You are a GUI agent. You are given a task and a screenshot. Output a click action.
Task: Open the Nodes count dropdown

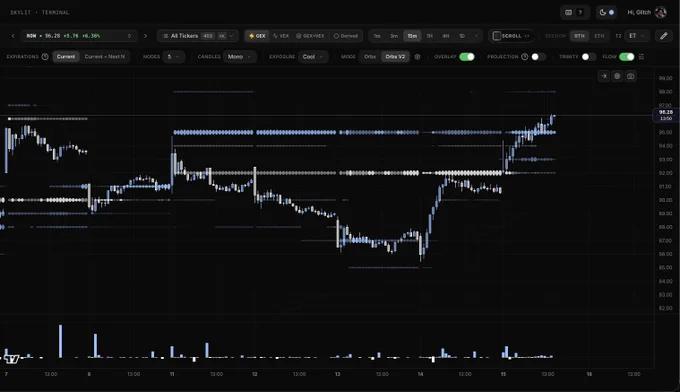173,57
